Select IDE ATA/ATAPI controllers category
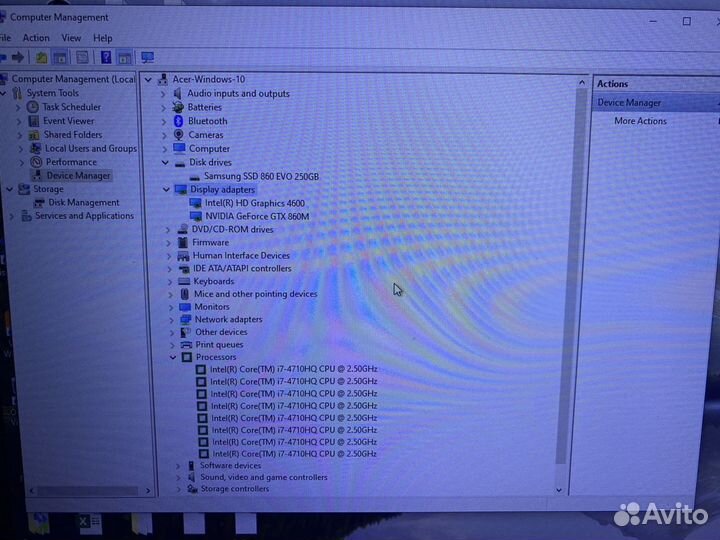The width and height of the screenshot is (720, 540). click(x=242, y=268)
